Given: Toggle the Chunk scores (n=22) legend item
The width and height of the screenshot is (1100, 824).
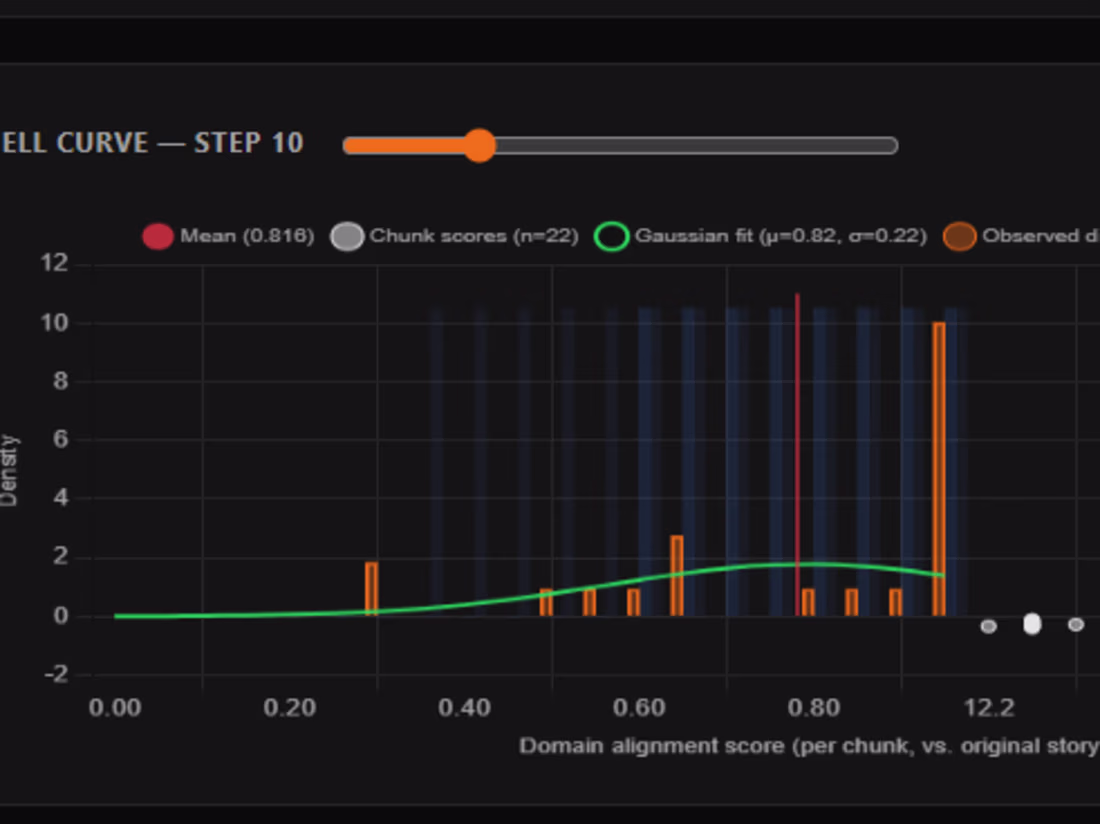Looking at the screenshot, I should 455,236.
